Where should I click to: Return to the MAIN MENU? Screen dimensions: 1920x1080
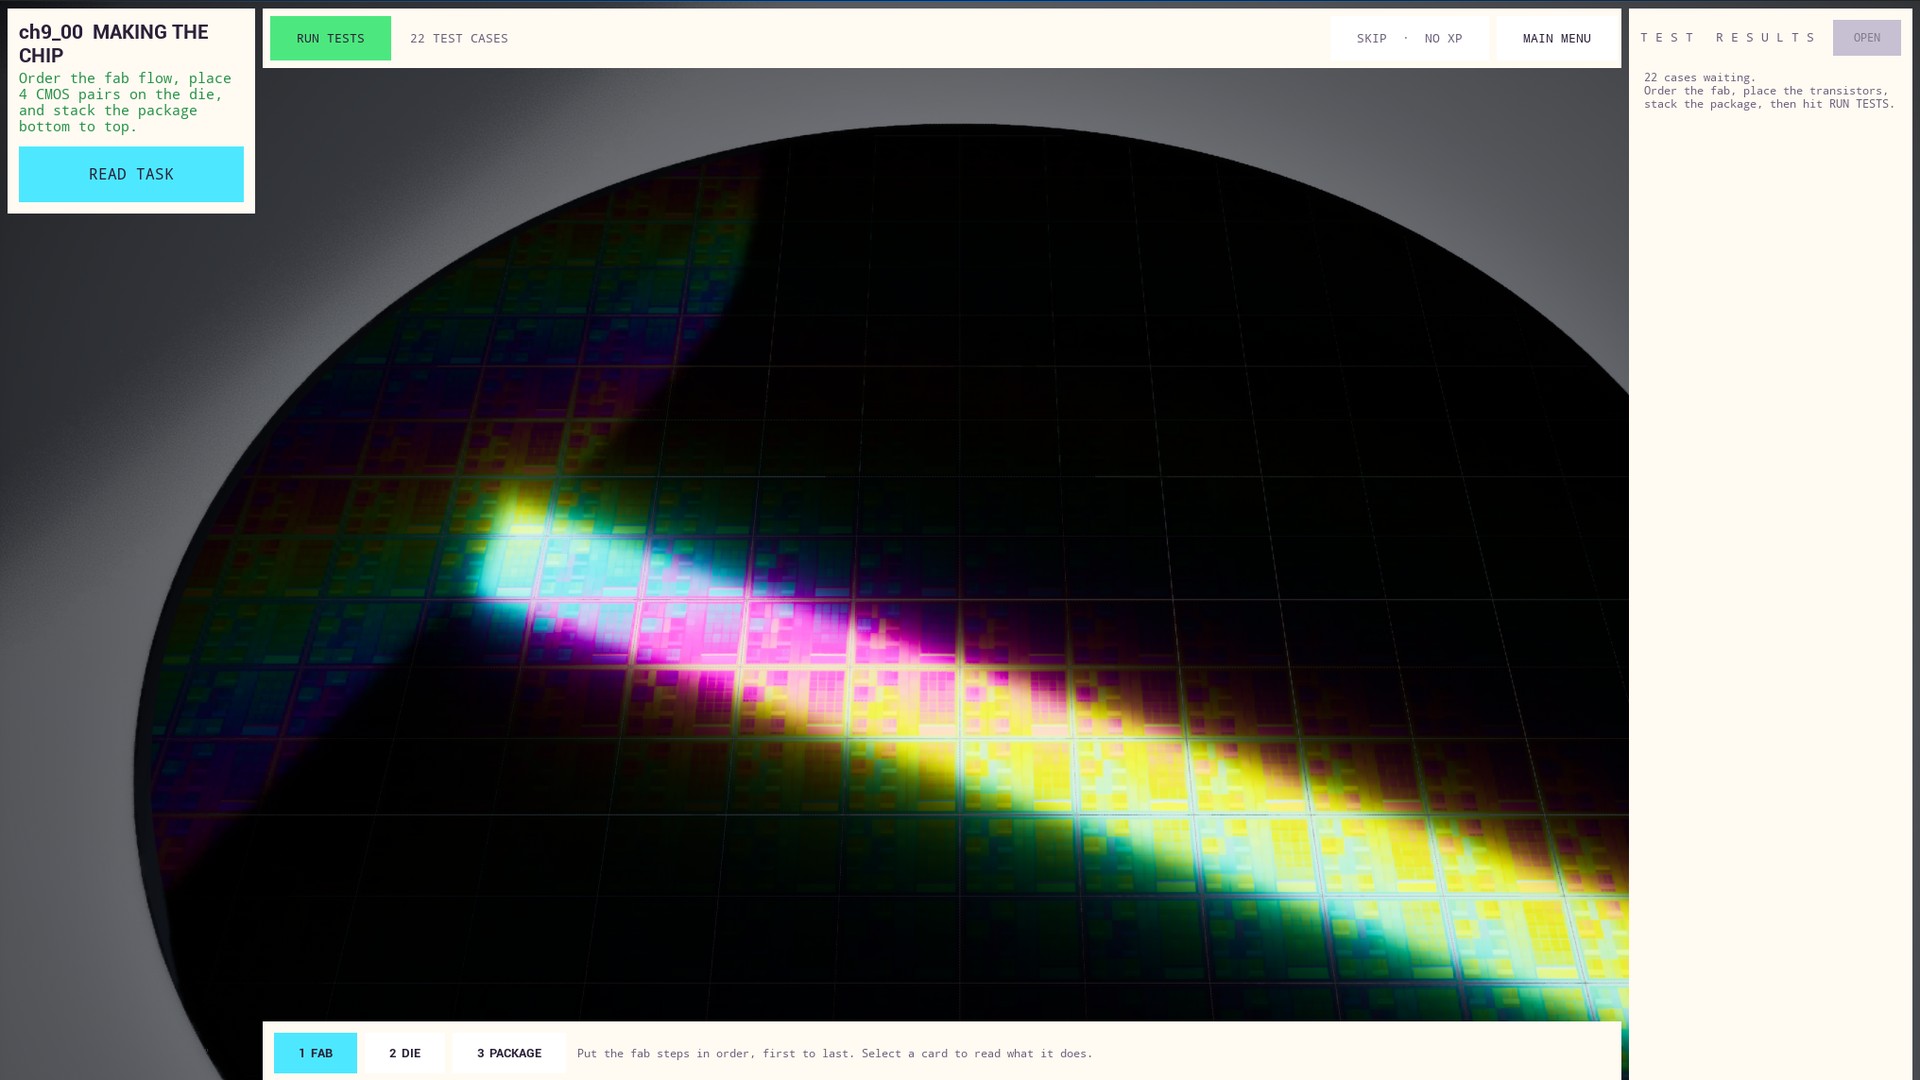[x=1556, y=38]
